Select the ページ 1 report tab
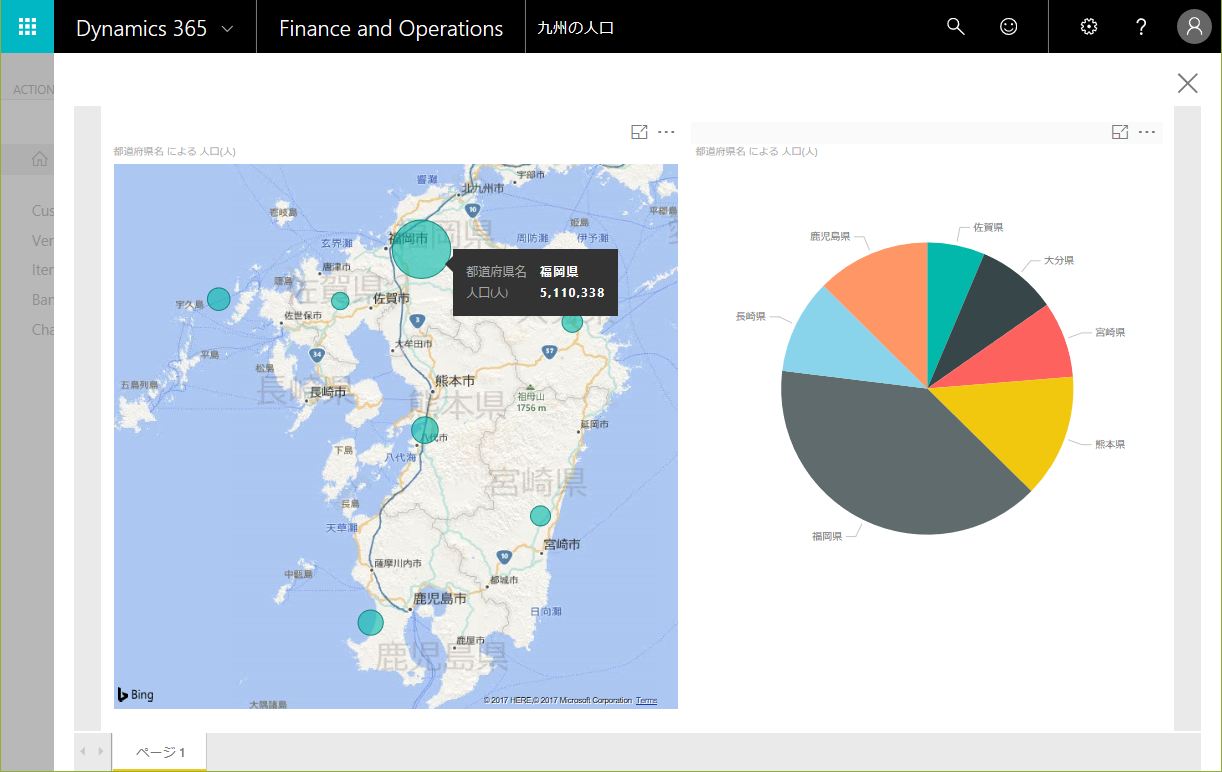The image size is (1222, 772). pos(160,752)
